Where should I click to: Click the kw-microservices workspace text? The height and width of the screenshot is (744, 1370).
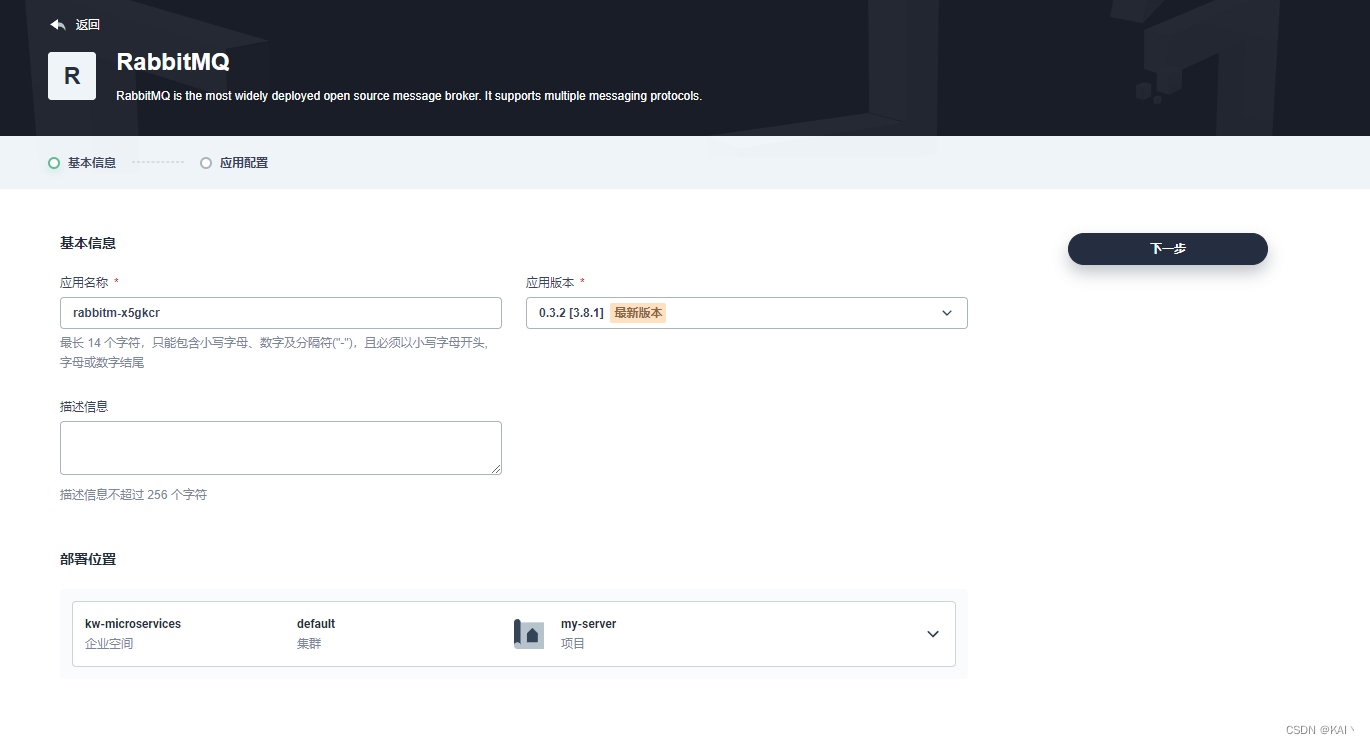[133, 624]
